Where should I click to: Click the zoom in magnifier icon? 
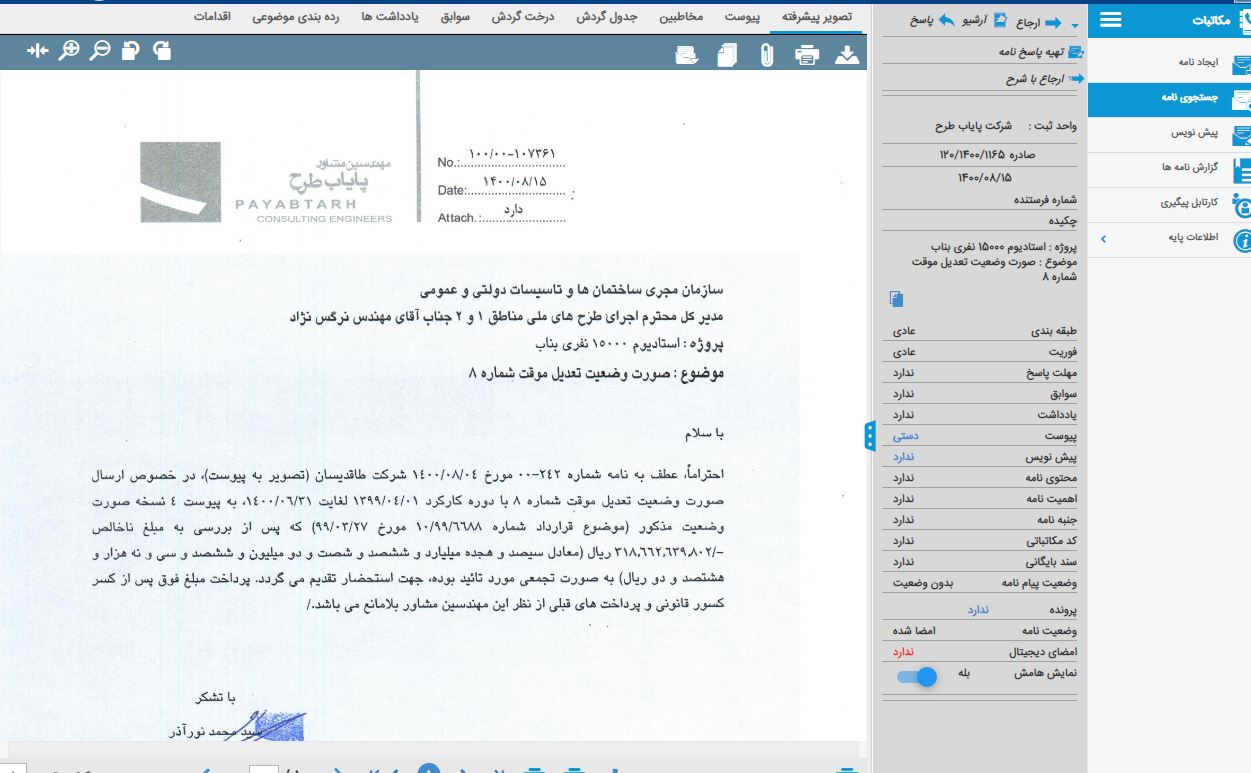(69, 50)
